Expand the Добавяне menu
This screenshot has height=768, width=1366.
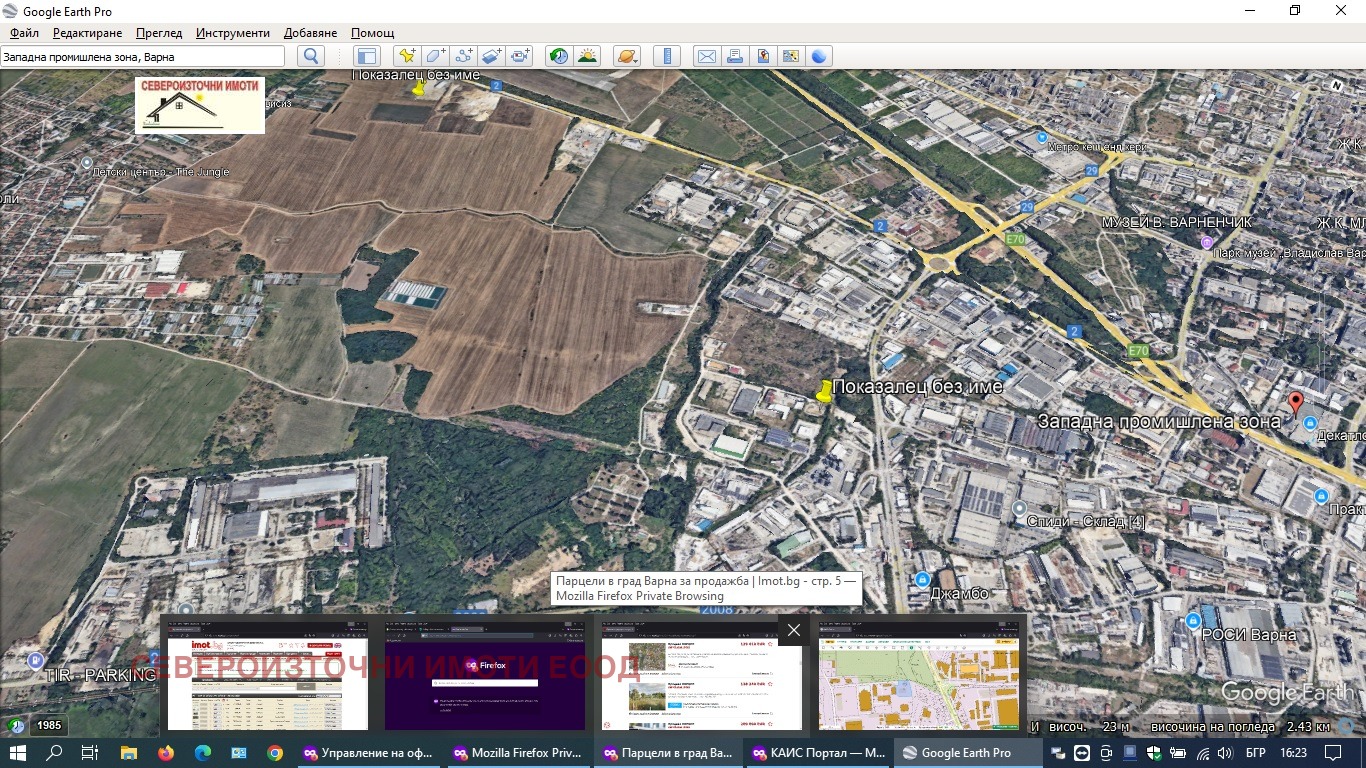click(x=310, y=33)
